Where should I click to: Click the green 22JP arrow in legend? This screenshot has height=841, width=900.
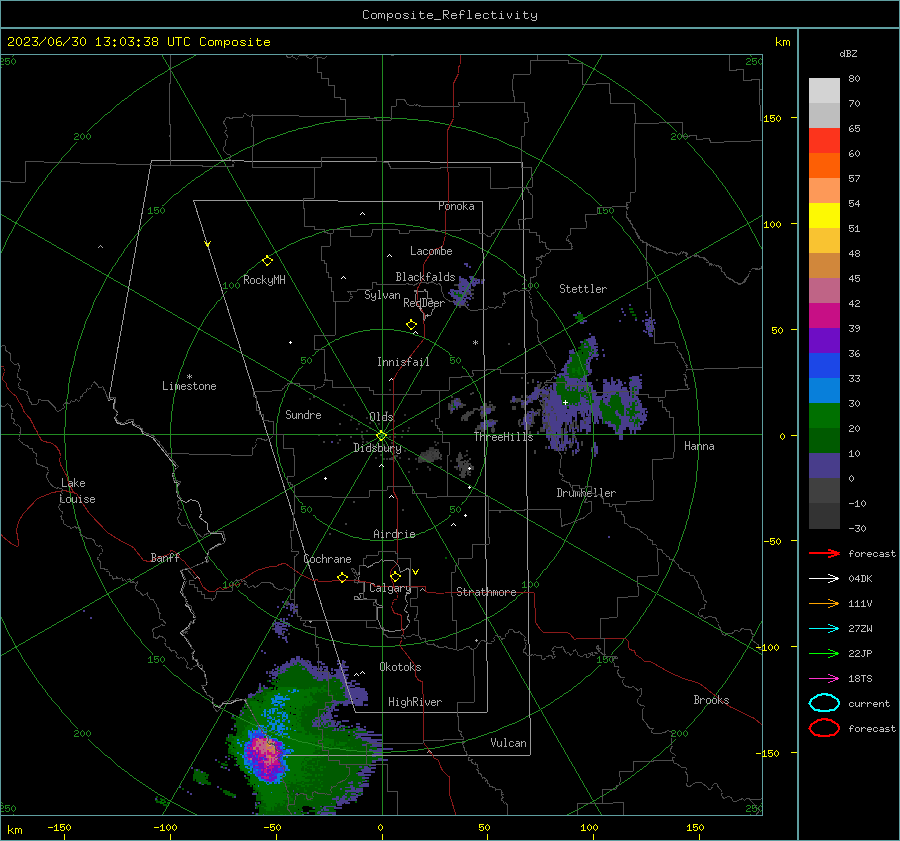(x=824, y=653)
